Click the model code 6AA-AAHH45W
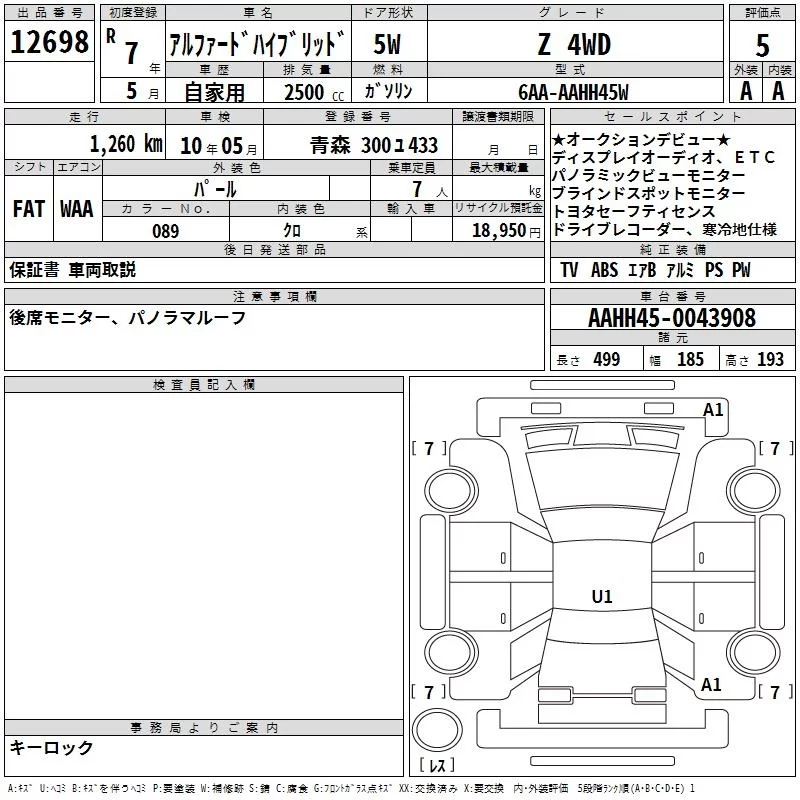The width and height of the screenshot is (800, 800). 573,92
